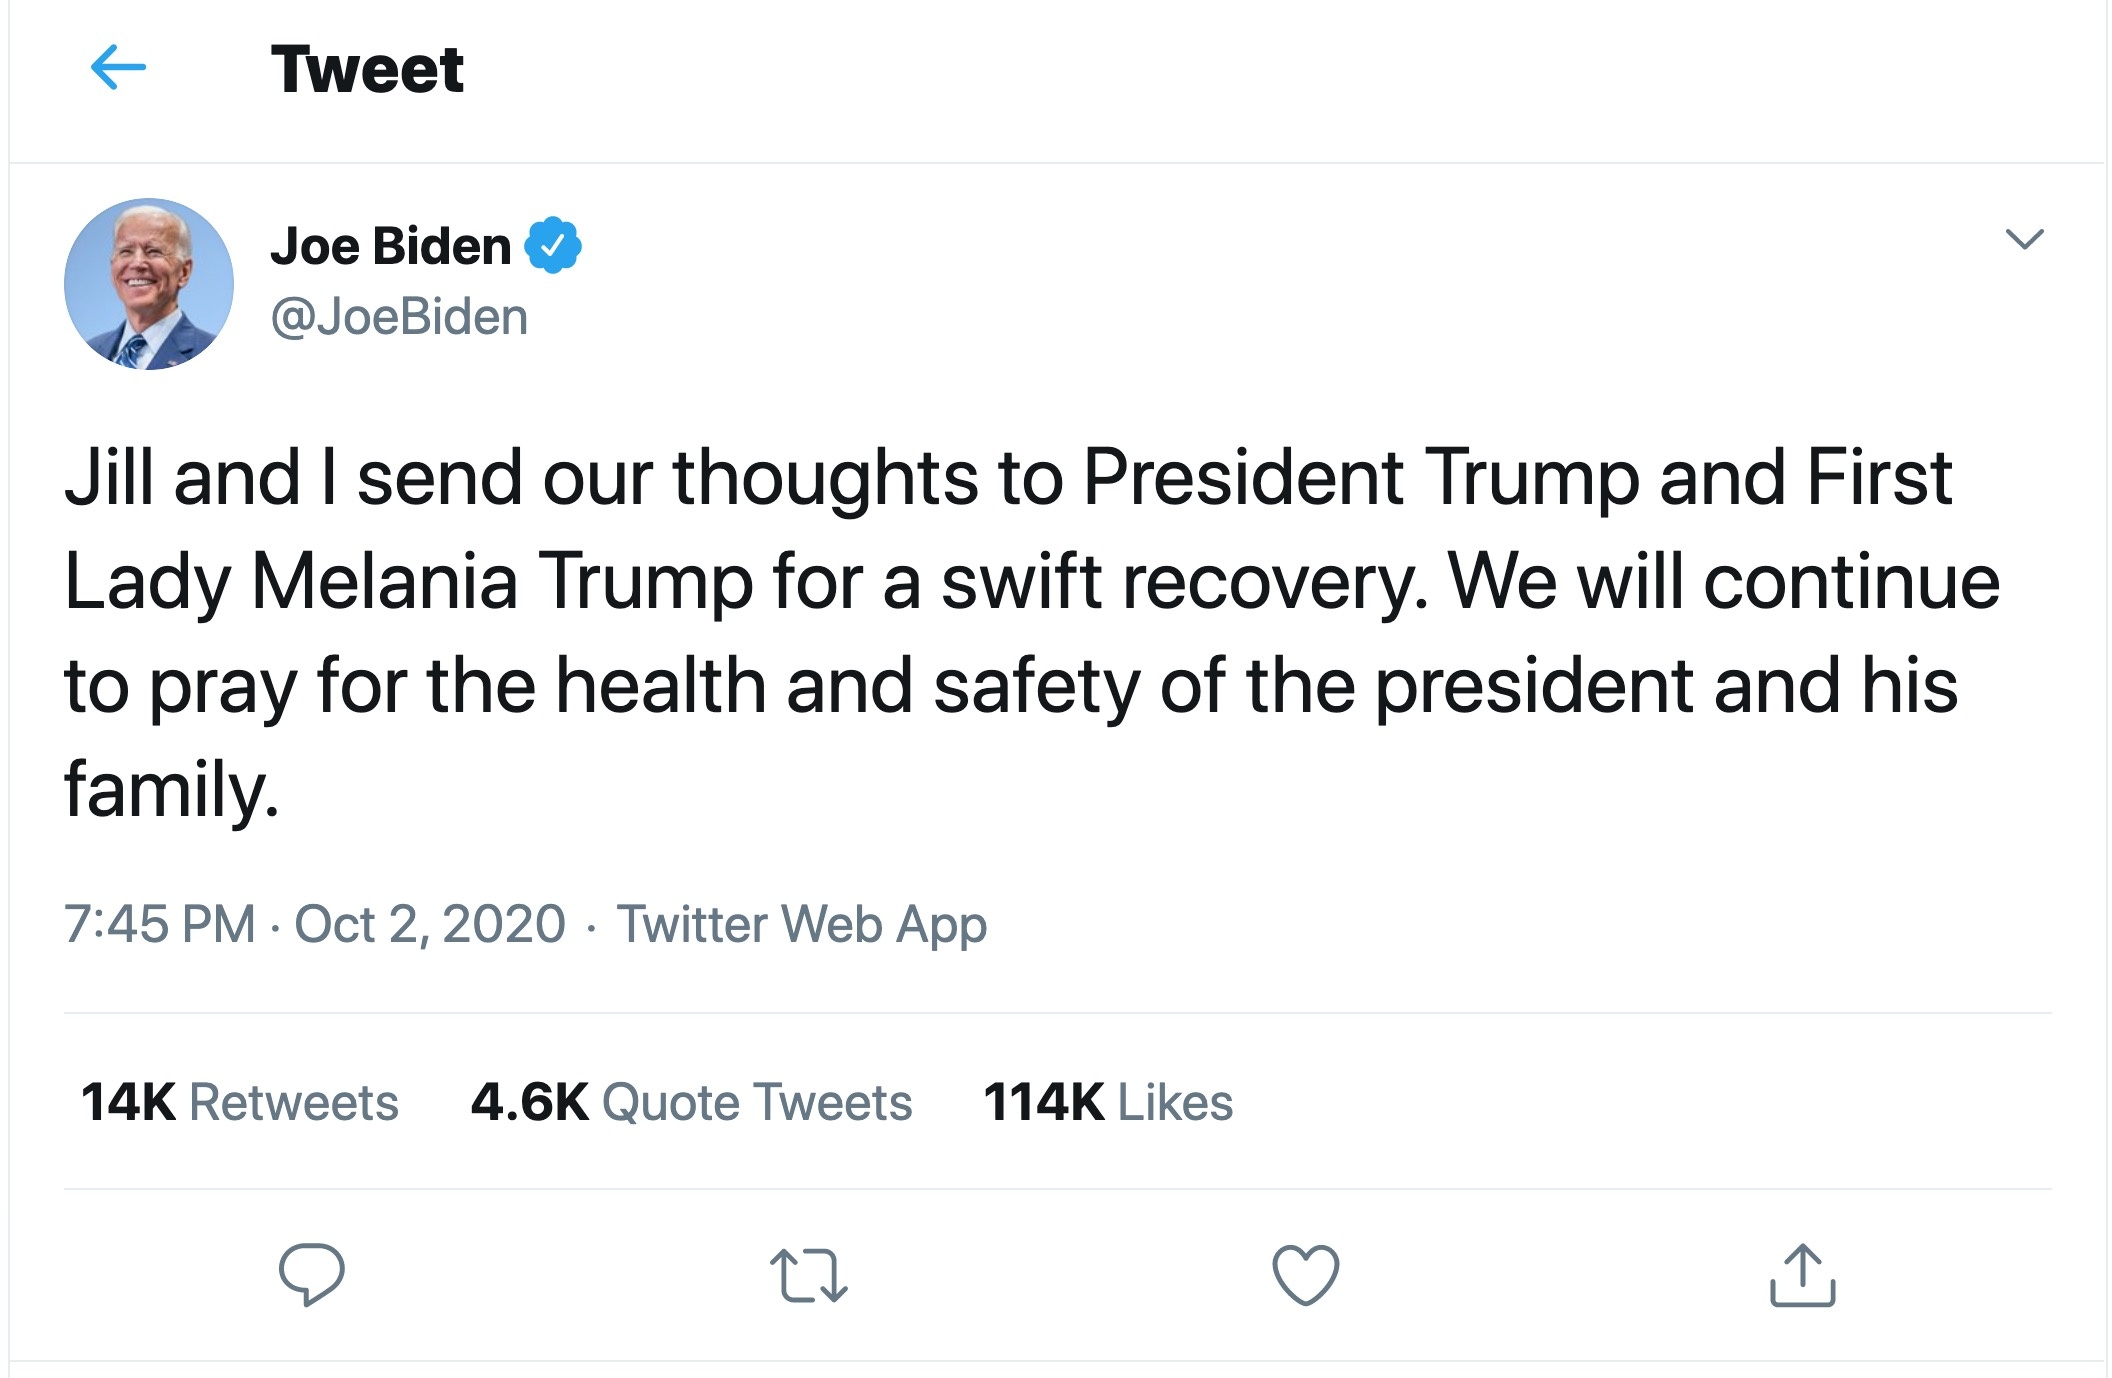Screen dimensions: 2112x1378
Task: Open the tweet options chevron menu
Action: pyautogui.click(x=2028, y=238)
